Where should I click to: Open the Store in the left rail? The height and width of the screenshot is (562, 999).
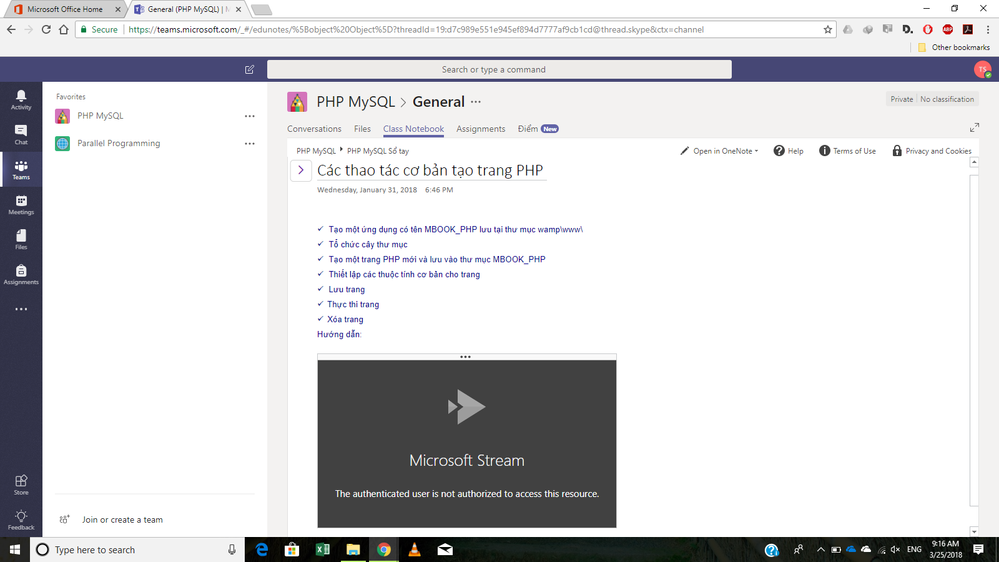21,484
